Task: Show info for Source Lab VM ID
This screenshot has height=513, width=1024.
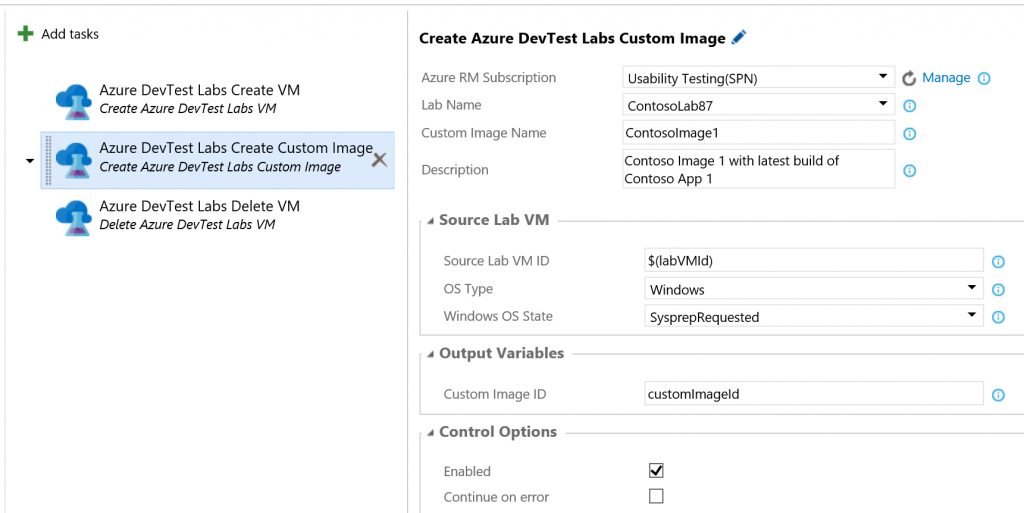Action: pyautogui.click(x=998, y=262)
